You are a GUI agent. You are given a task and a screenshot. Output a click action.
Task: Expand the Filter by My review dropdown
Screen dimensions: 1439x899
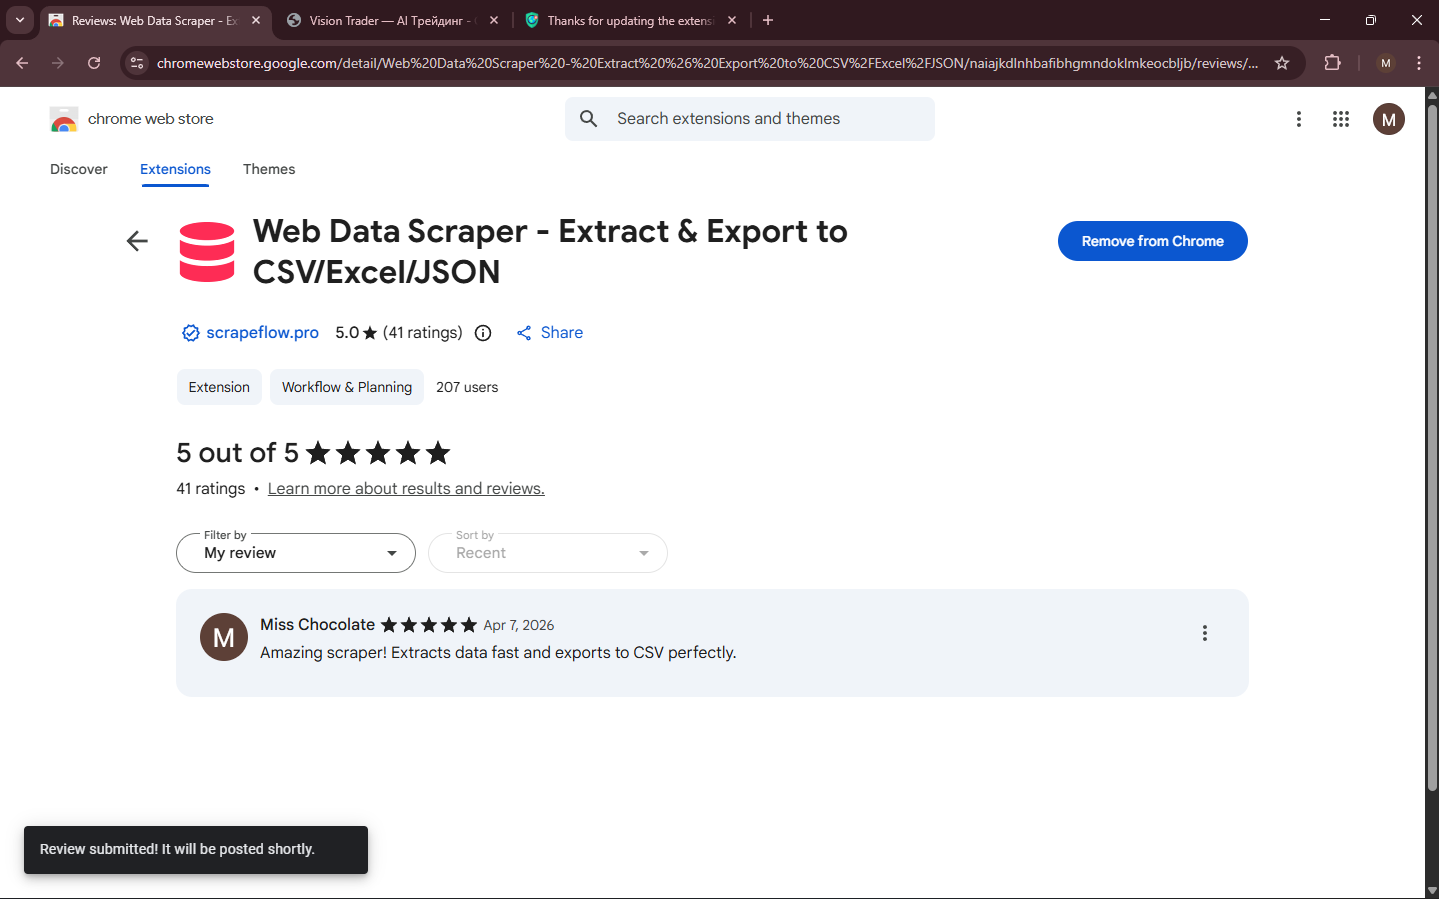[x=296, y=553]
